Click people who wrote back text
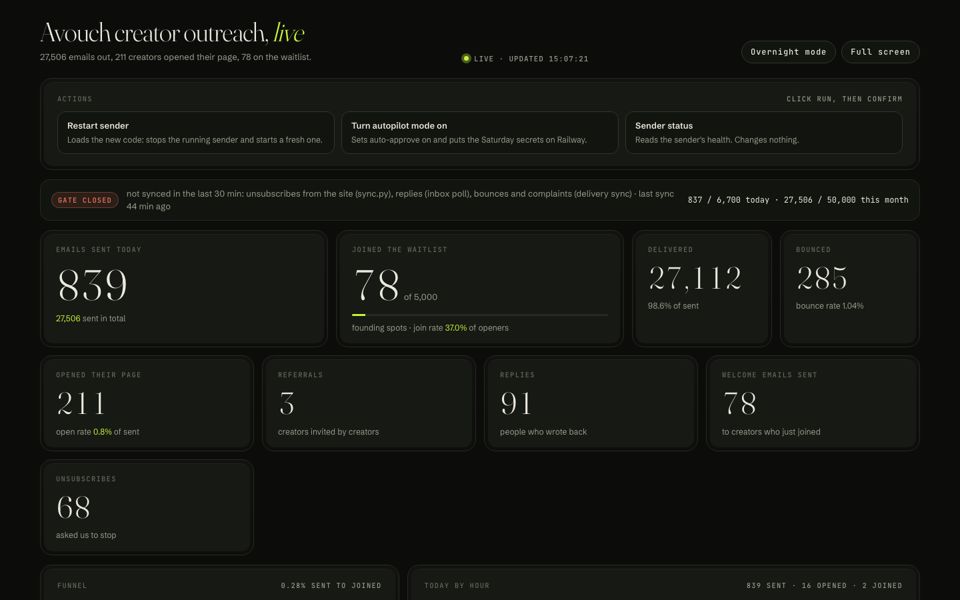This screenshot has width=960, height=600. click(543, 432)
